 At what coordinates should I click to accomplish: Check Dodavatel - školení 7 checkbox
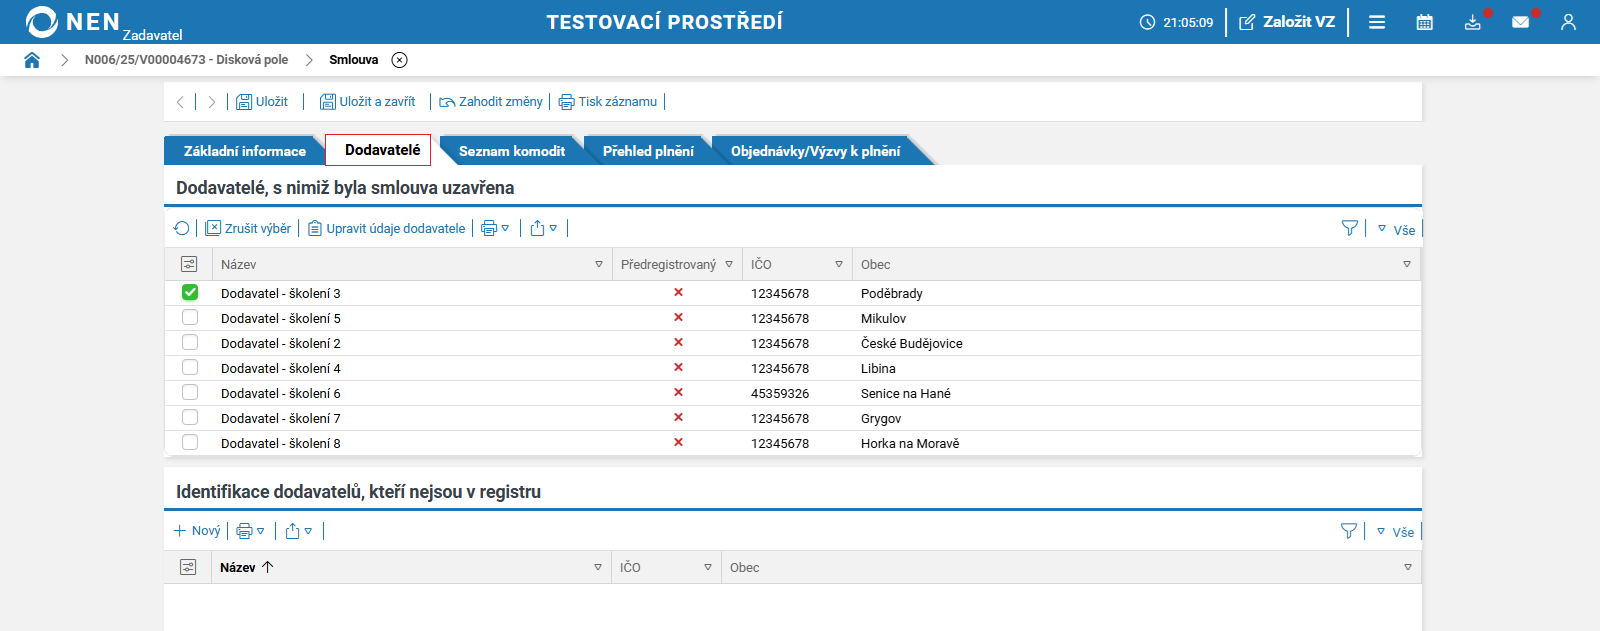tap(190, 417)
